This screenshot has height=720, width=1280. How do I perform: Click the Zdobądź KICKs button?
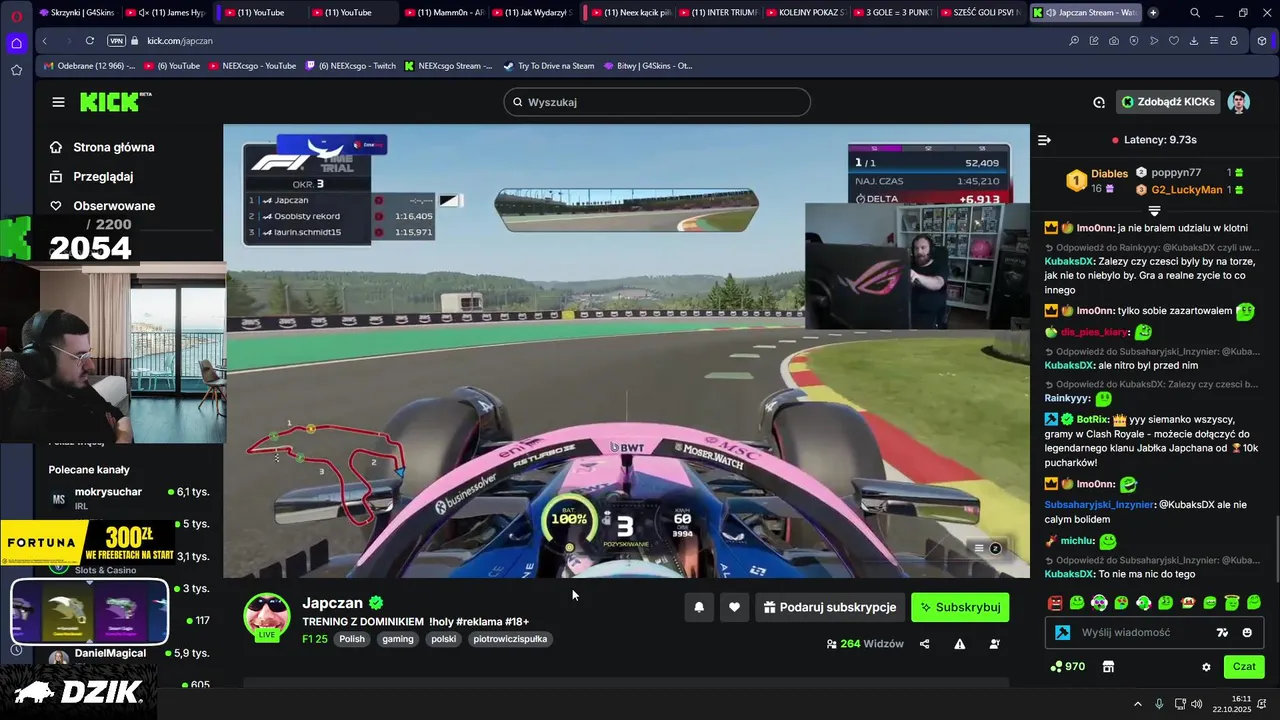pos(1168,102)
